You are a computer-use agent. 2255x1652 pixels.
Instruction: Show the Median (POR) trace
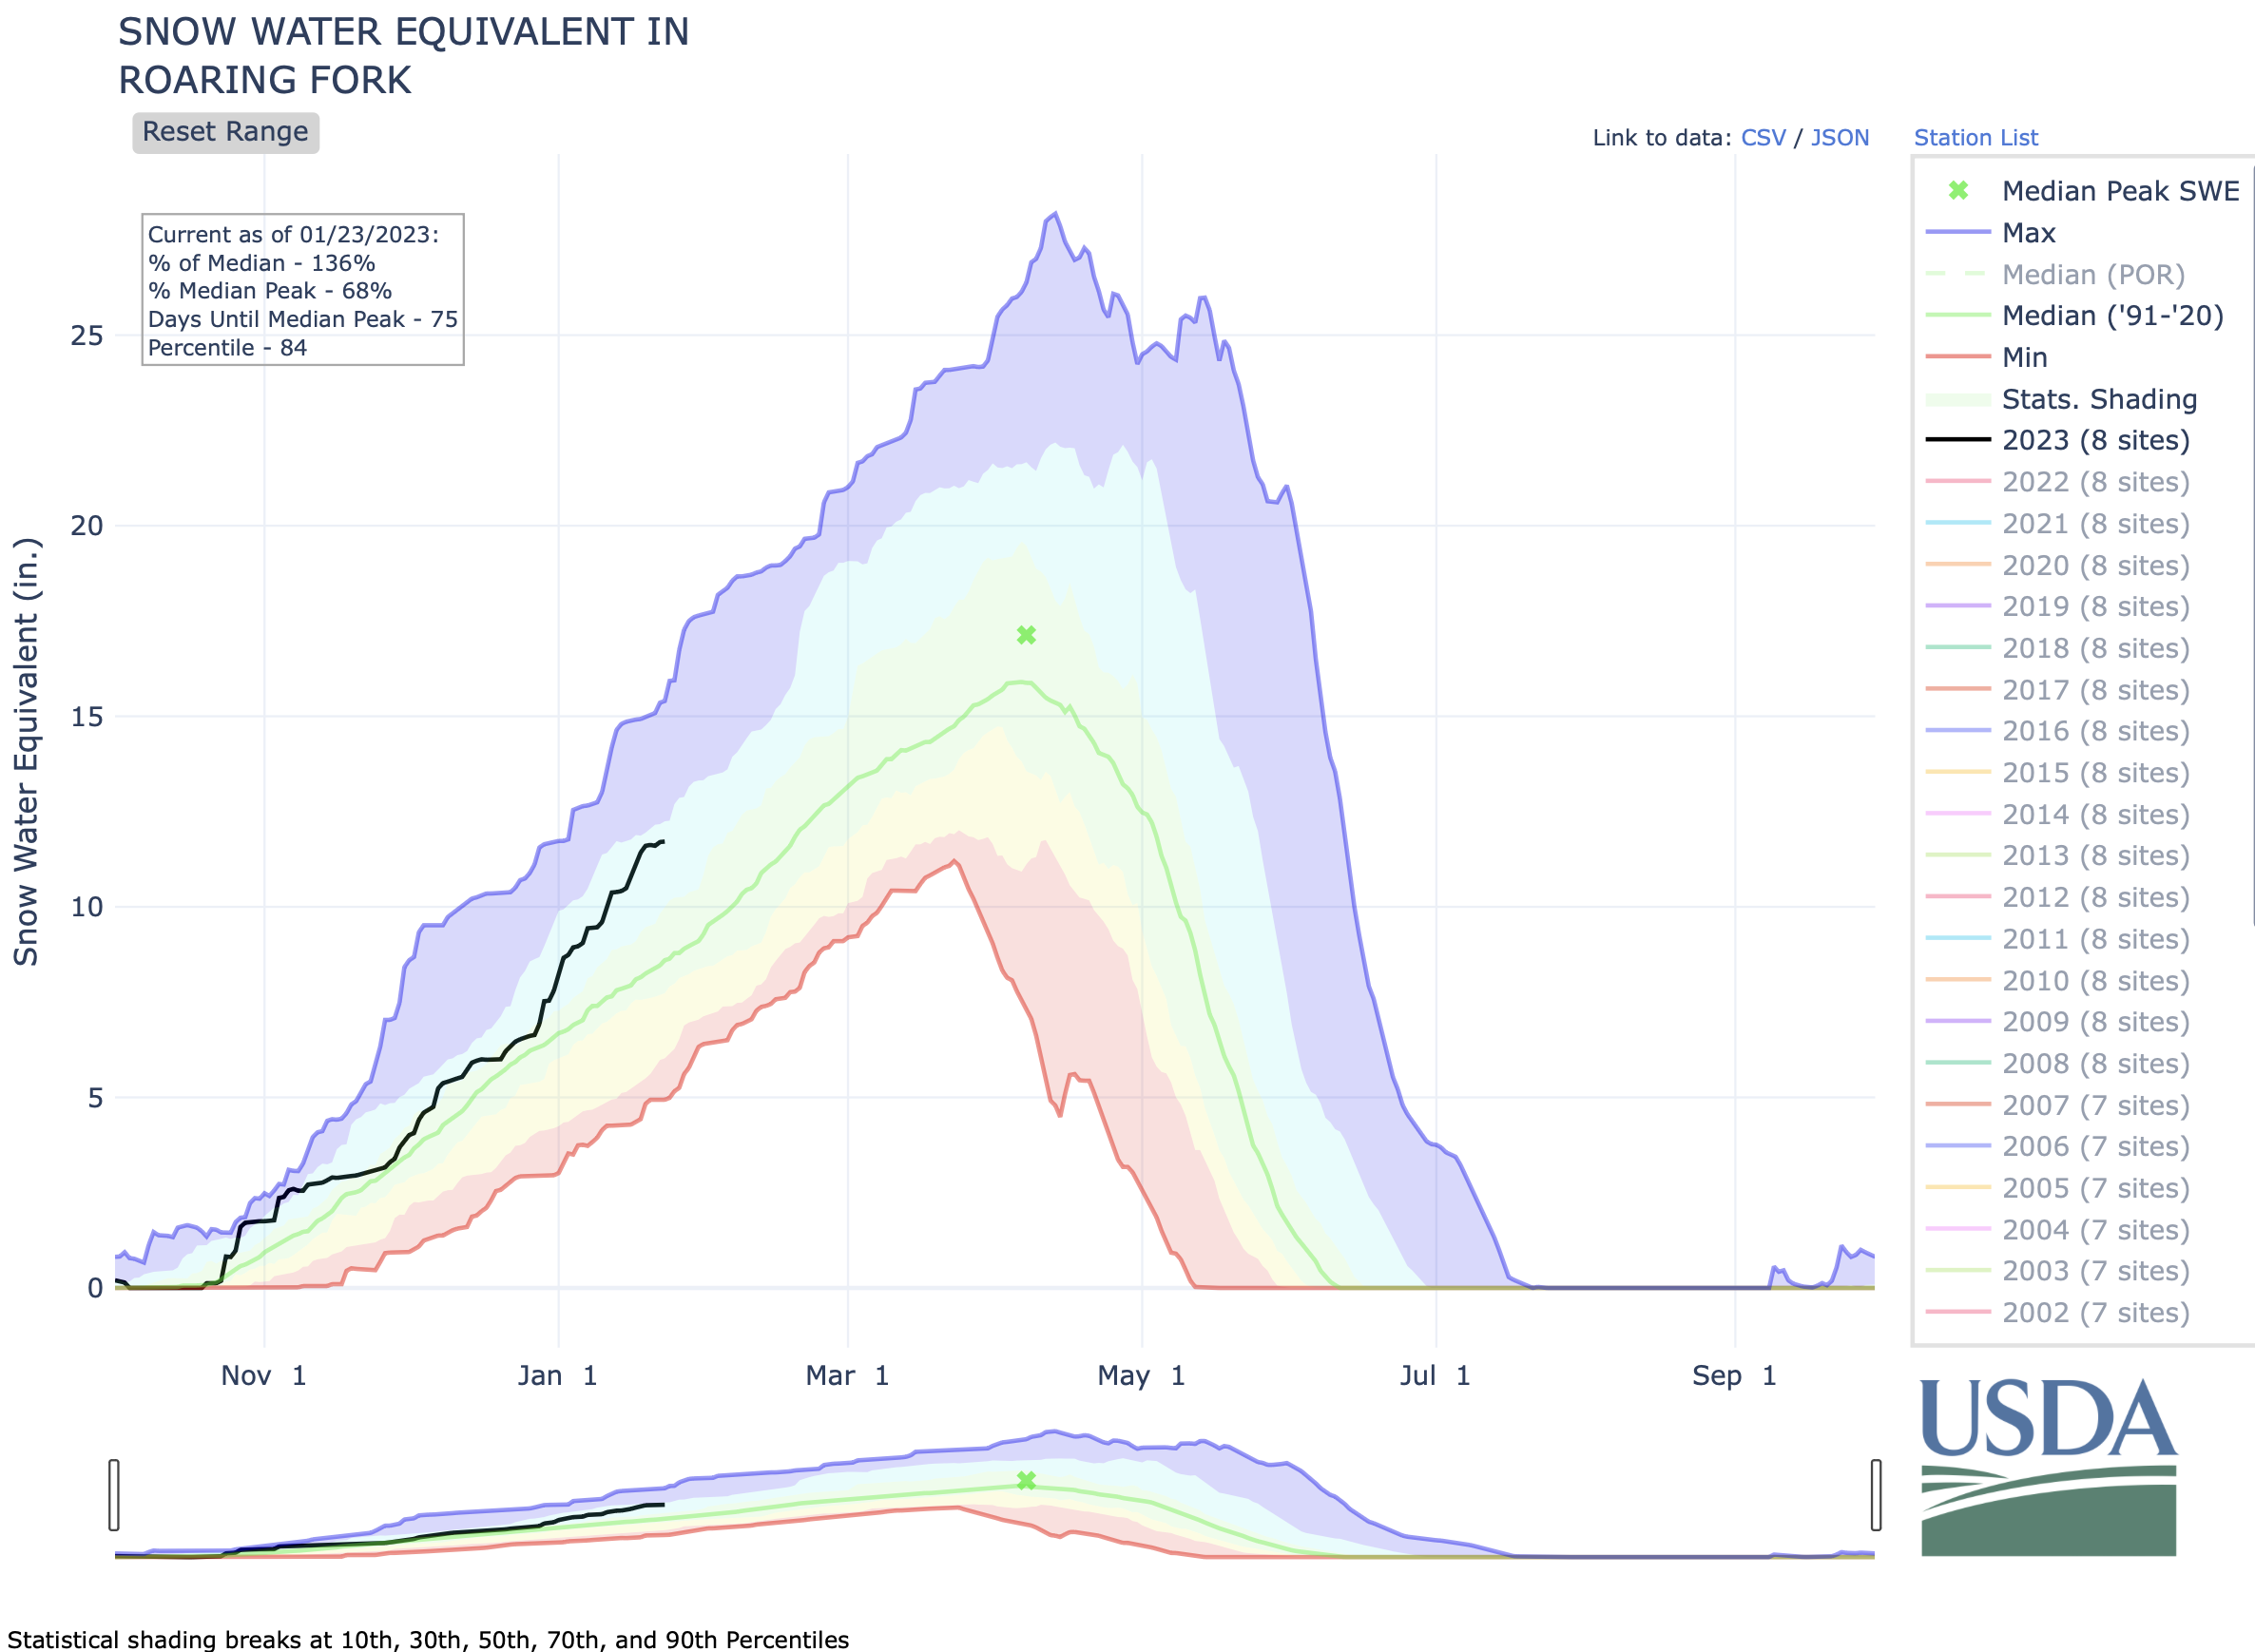(x=2092, y=274)
